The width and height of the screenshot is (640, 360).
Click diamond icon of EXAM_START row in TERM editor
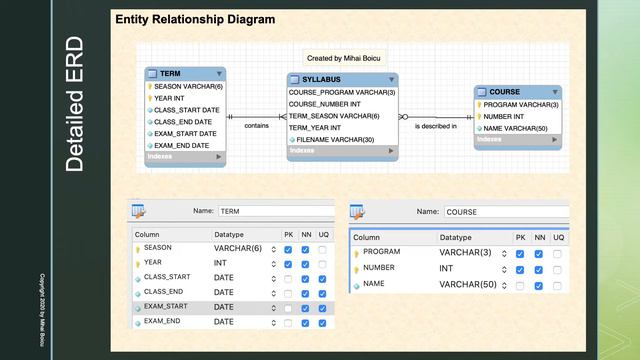point(138,309)
